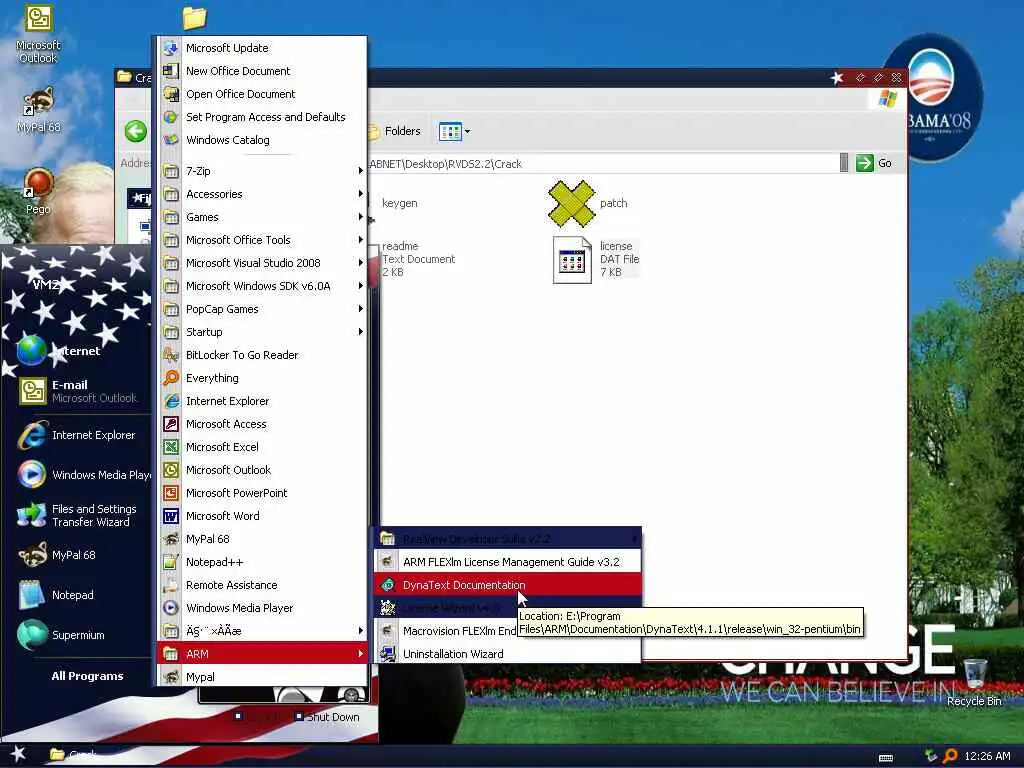This screenshot has height=768, width=1024.
Task: Open Remote Assistance icon
Action: (x=170, y=585)
